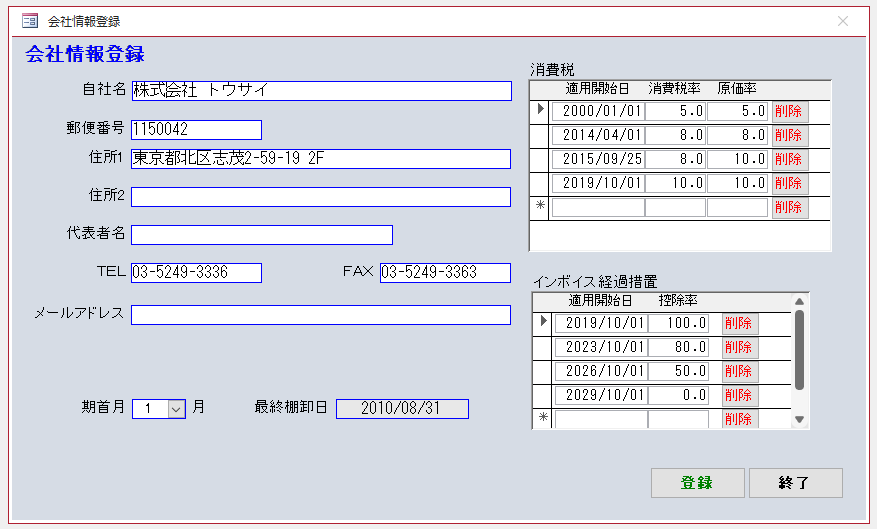Delete the 2019/10/01 consumption tax row
The width and height of the screenshot is (877, 529).
pyautogui.click(x=789, y=183)
